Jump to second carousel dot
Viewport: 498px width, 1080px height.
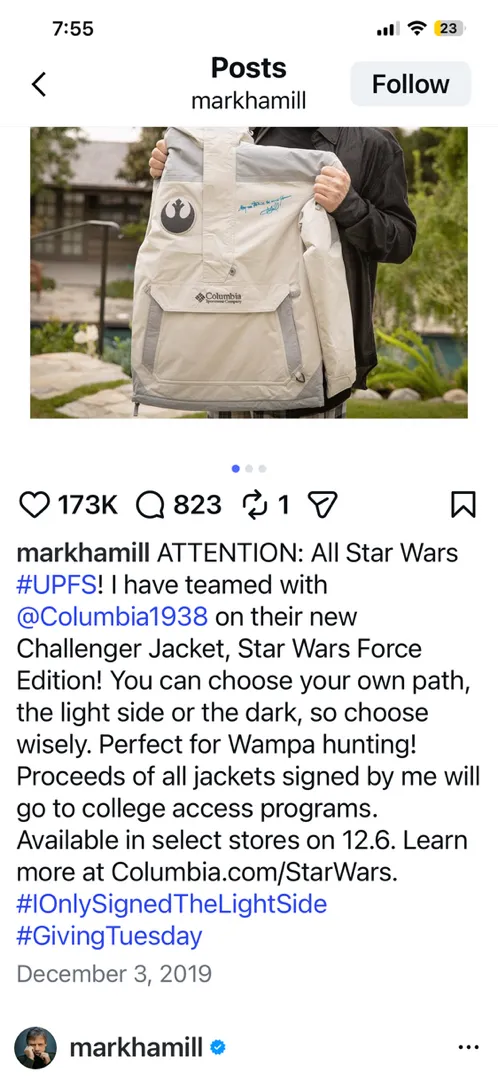[x=249, y=468]
